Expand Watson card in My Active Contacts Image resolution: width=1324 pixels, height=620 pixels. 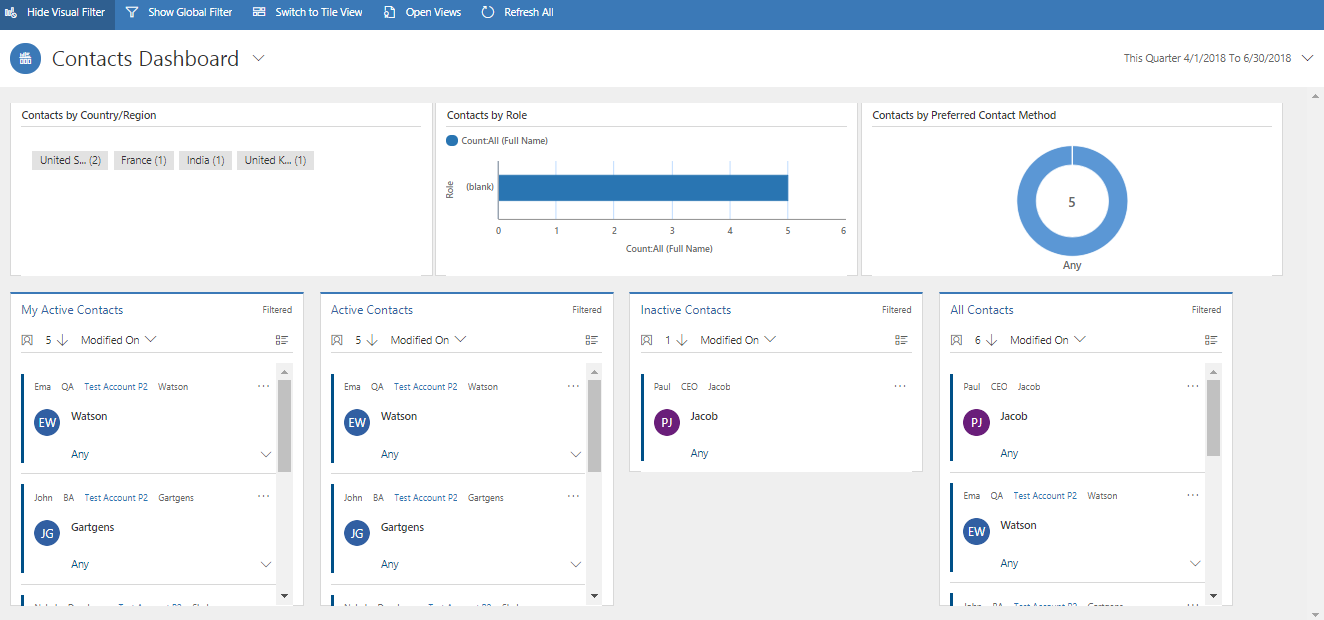pos(266,454)
